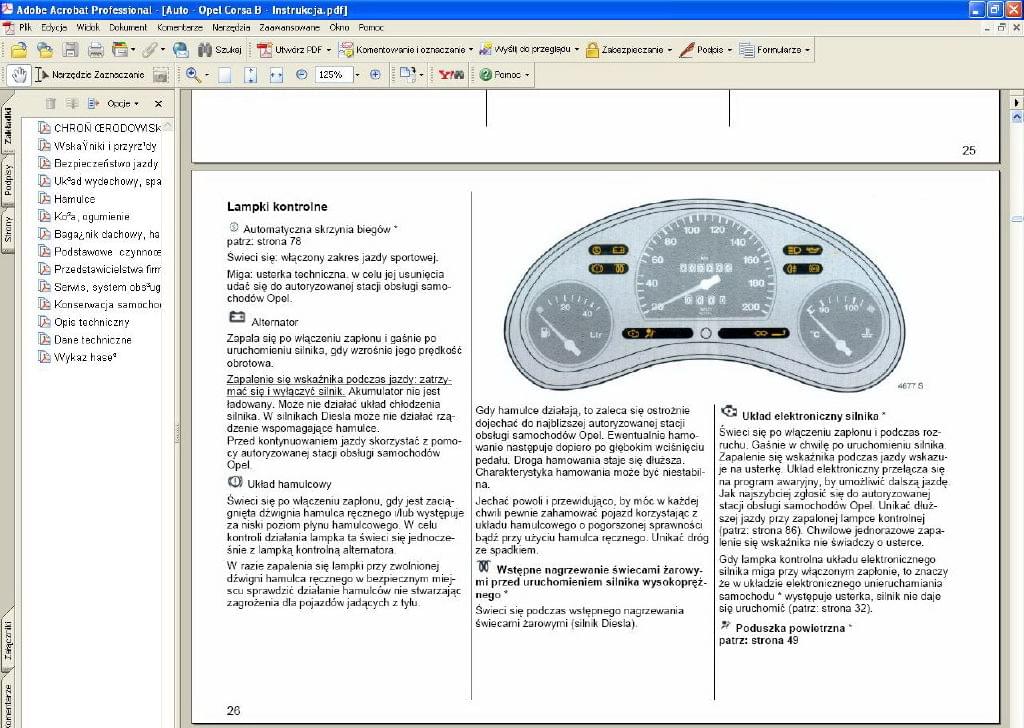Expand Wyślij do przeglądu dropdown
Screen dimensions: 1024x728
click(x=577, y=50)
